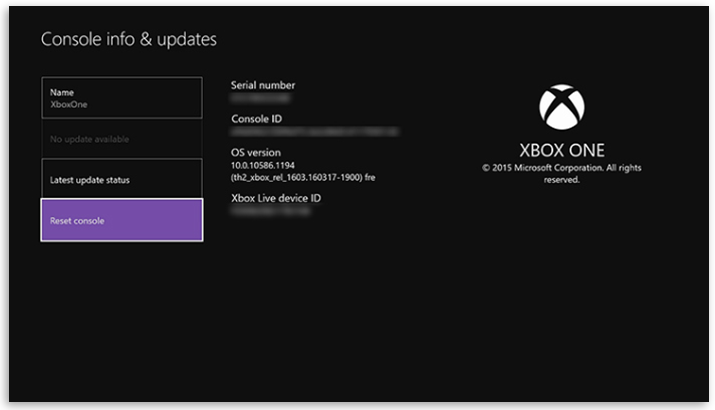Click the blurred Xbox Live device ID value
The width and height of the screenshot is (715, 410).
tap(270, 211)
